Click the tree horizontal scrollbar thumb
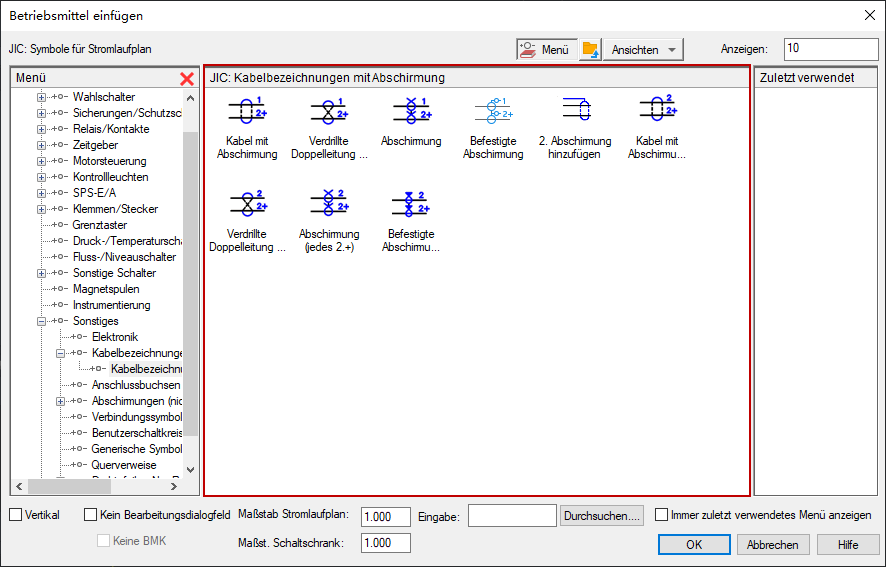886x567 pixels. point(69,486)
